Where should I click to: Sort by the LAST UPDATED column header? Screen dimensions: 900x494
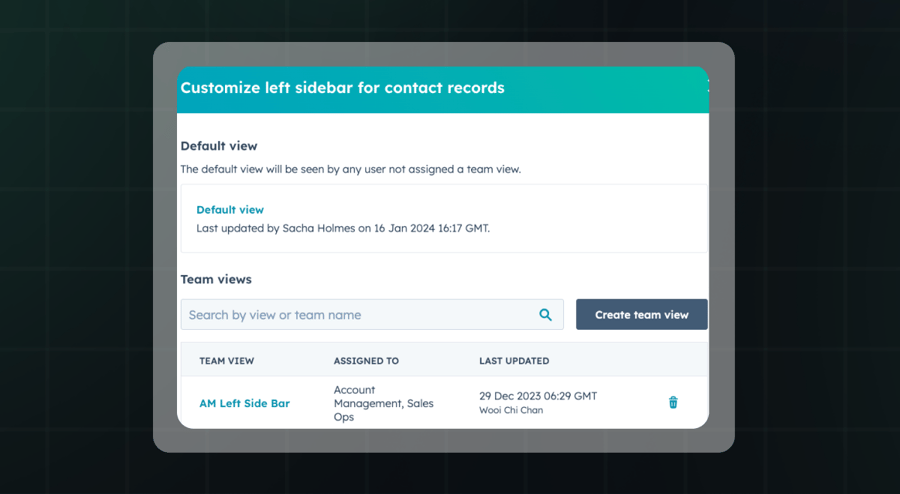[x=514, y=361]
